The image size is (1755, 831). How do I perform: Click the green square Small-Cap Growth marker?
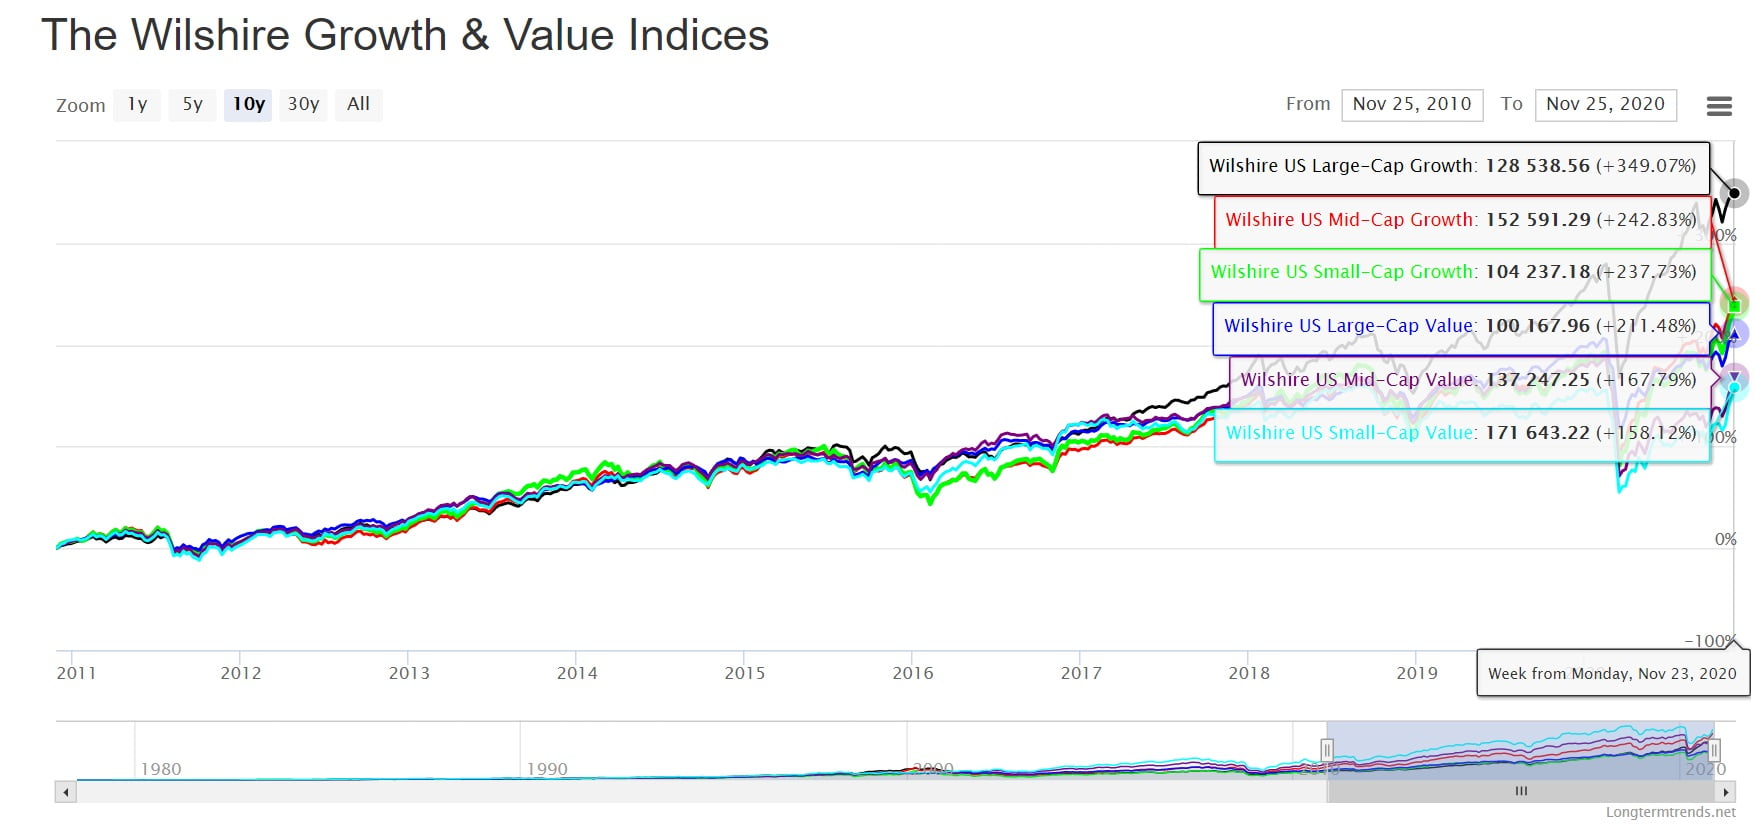[1736, 305]
